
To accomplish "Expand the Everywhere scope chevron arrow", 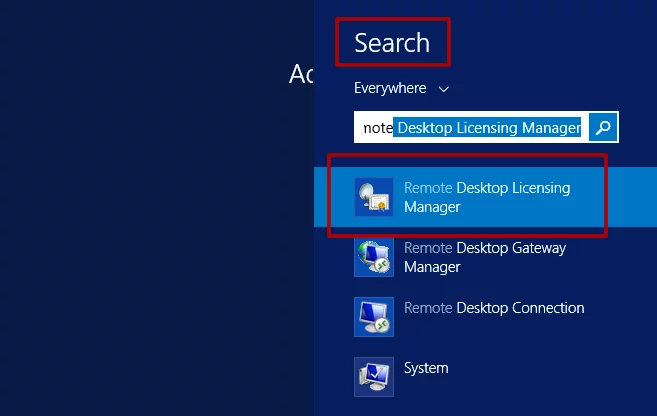I will [x=444, y=89].
